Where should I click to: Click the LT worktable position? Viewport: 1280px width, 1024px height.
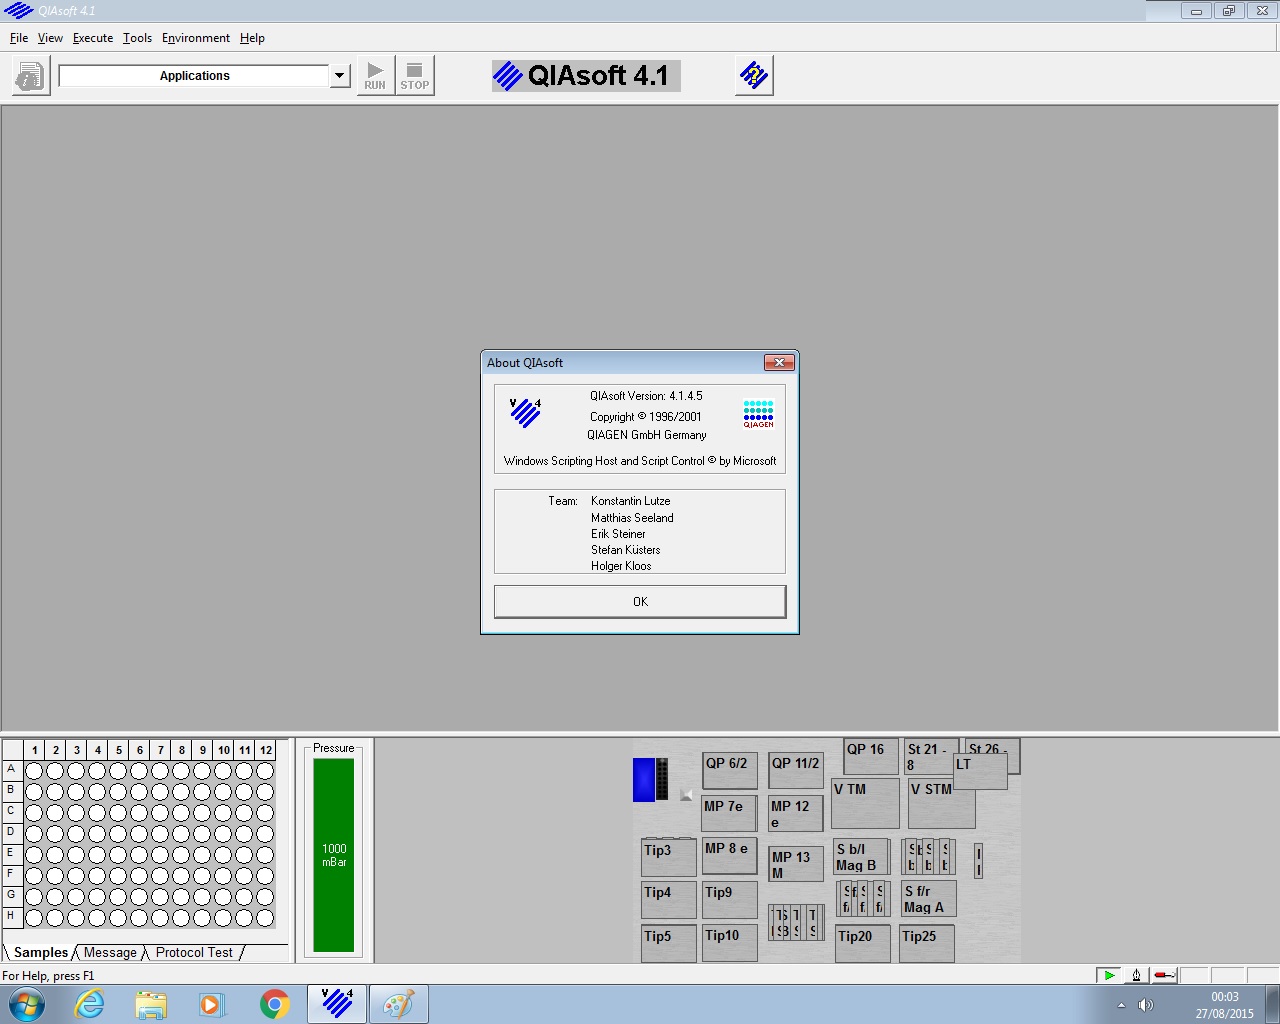tap(980, 771)
